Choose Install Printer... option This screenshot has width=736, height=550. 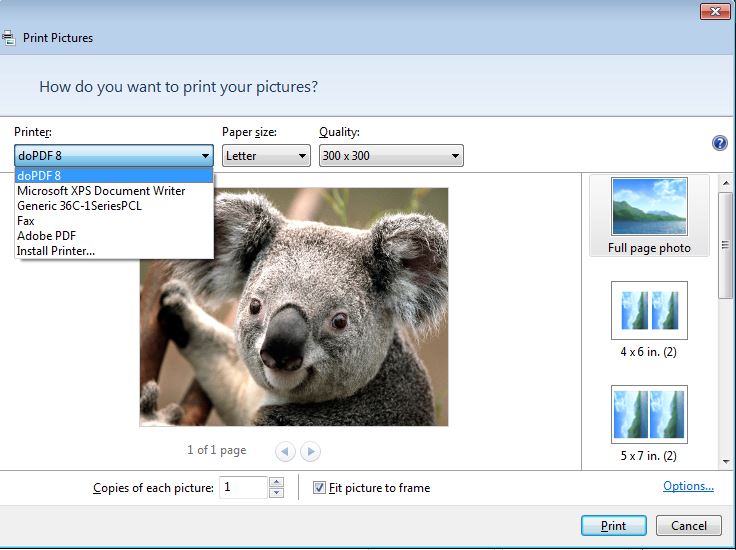(x=56, y=250)
